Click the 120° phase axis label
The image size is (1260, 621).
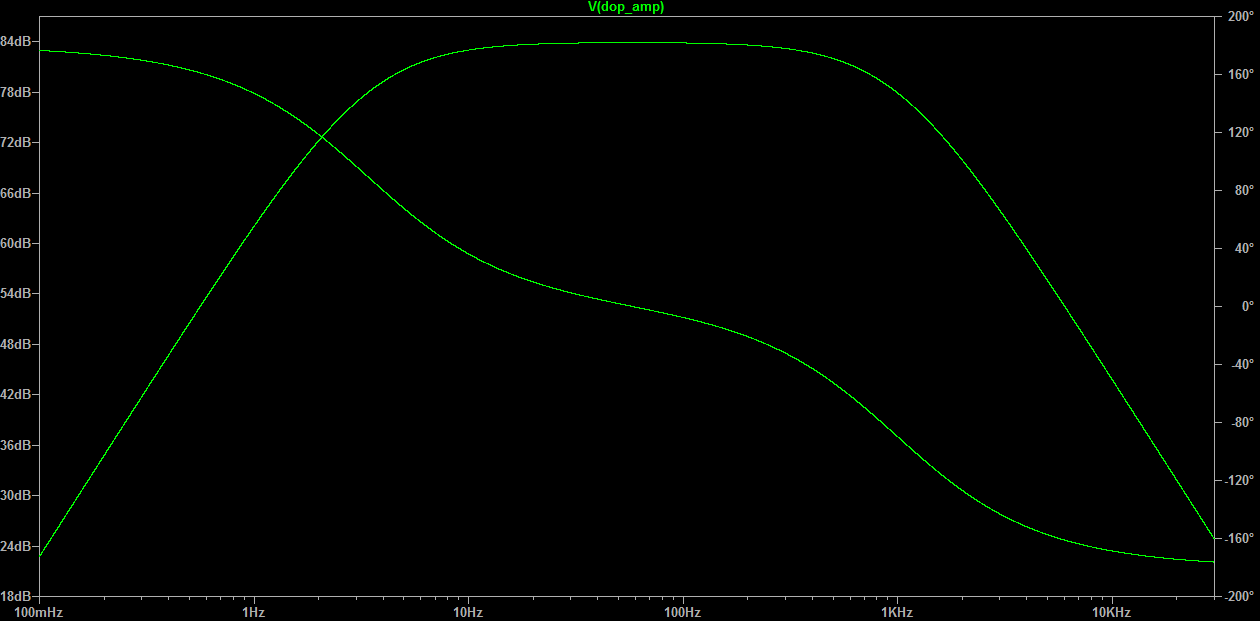pos(1239,132)
